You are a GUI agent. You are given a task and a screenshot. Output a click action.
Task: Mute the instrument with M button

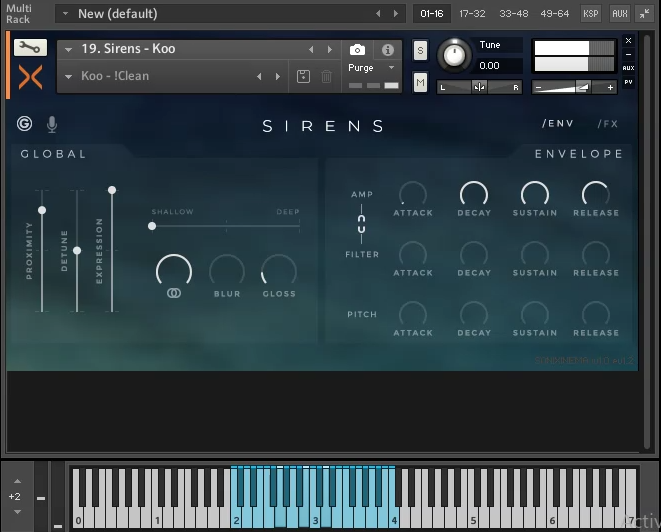pyautogui.click(x=420, y=82)
